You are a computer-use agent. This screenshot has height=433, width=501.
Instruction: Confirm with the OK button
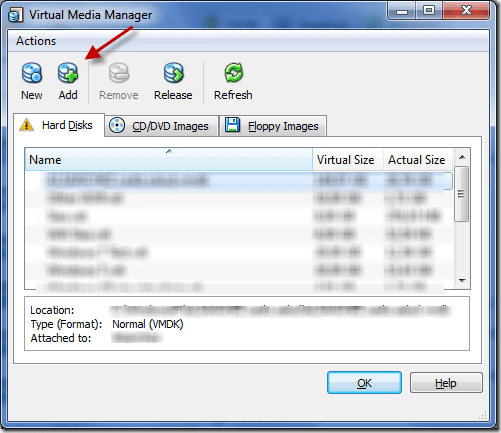(x=364, y=383)
